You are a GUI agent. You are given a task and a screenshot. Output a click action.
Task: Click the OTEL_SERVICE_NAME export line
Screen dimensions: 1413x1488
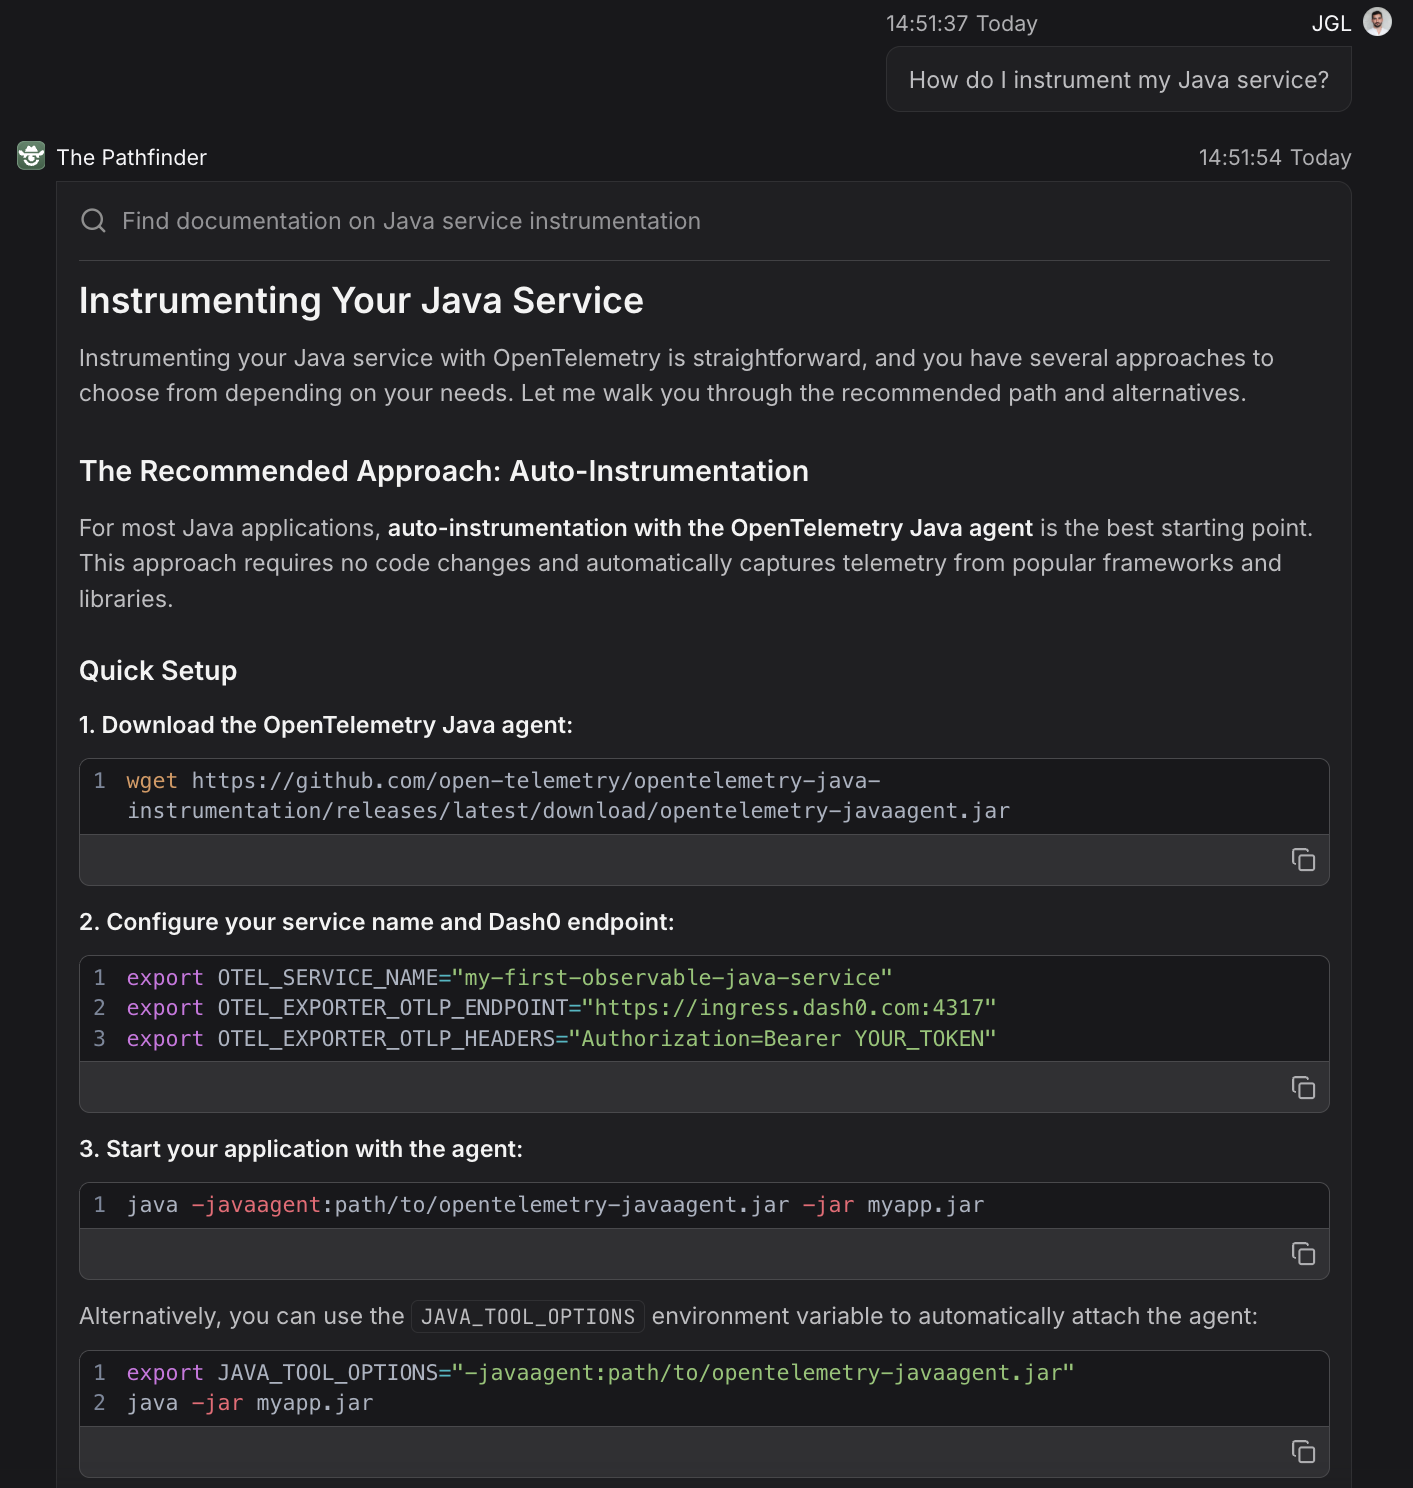coord(509,978)
